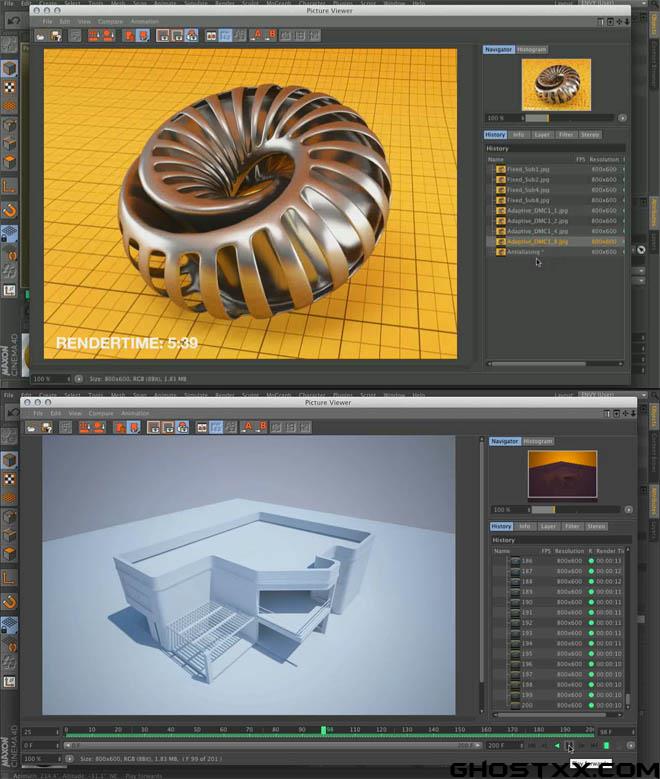Screen dimensions: 660x779
Task: Open Compare menu in torus Picture Viewer
Action: 110,22
